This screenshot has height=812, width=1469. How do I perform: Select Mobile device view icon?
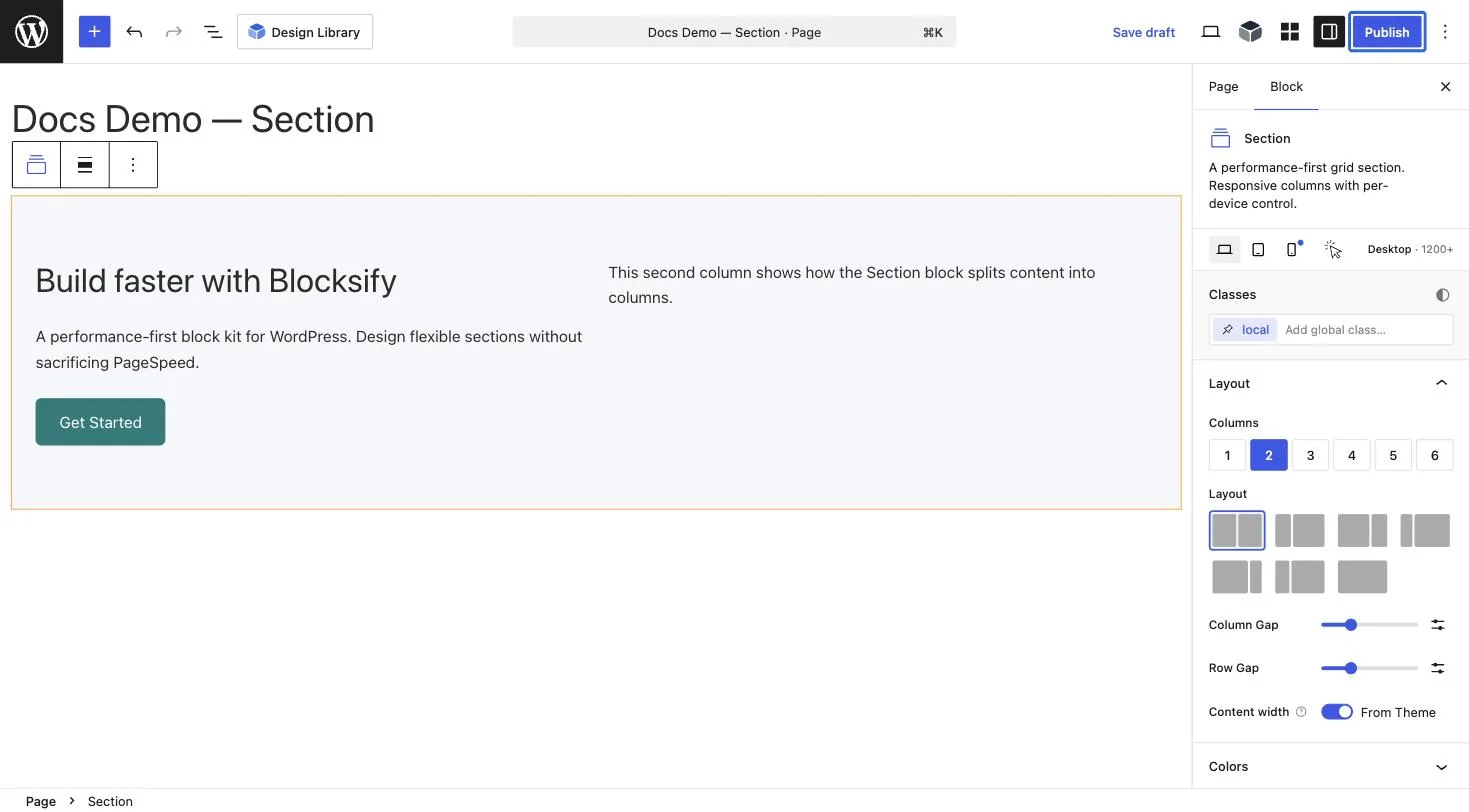tap(1292, 249)
